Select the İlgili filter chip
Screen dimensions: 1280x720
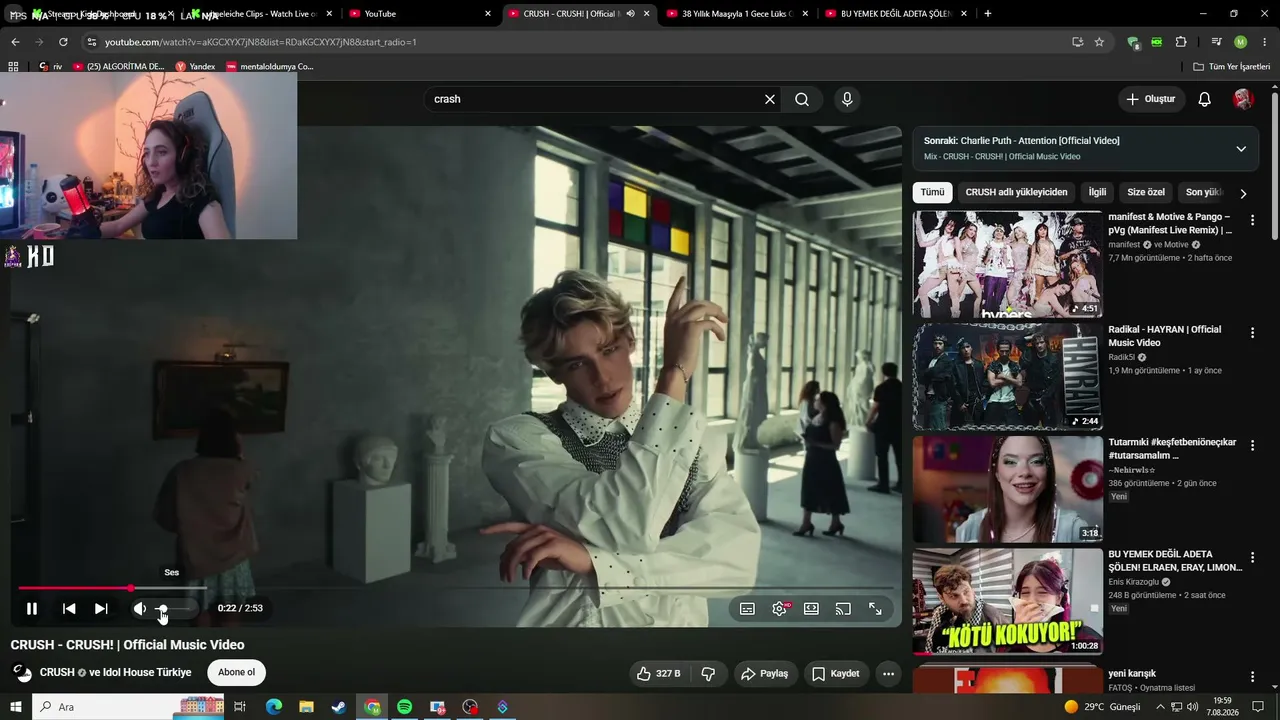tap(1098, 192)
